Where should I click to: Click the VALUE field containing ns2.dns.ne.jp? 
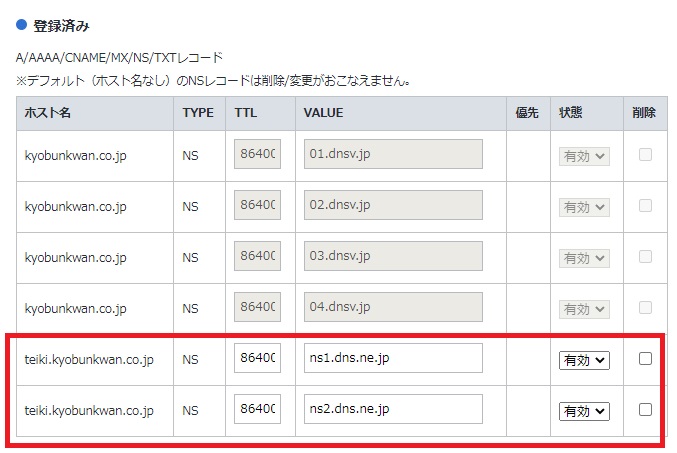(x=393, y=409)
